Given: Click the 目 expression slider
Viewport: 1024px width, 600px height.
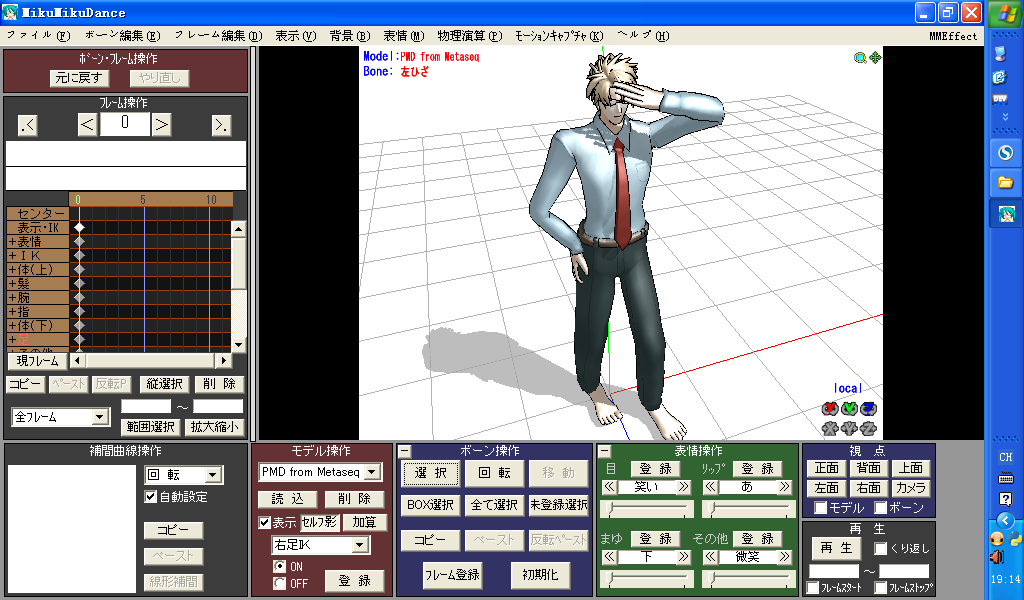Looking at the screenshot, I should [647, 509].
